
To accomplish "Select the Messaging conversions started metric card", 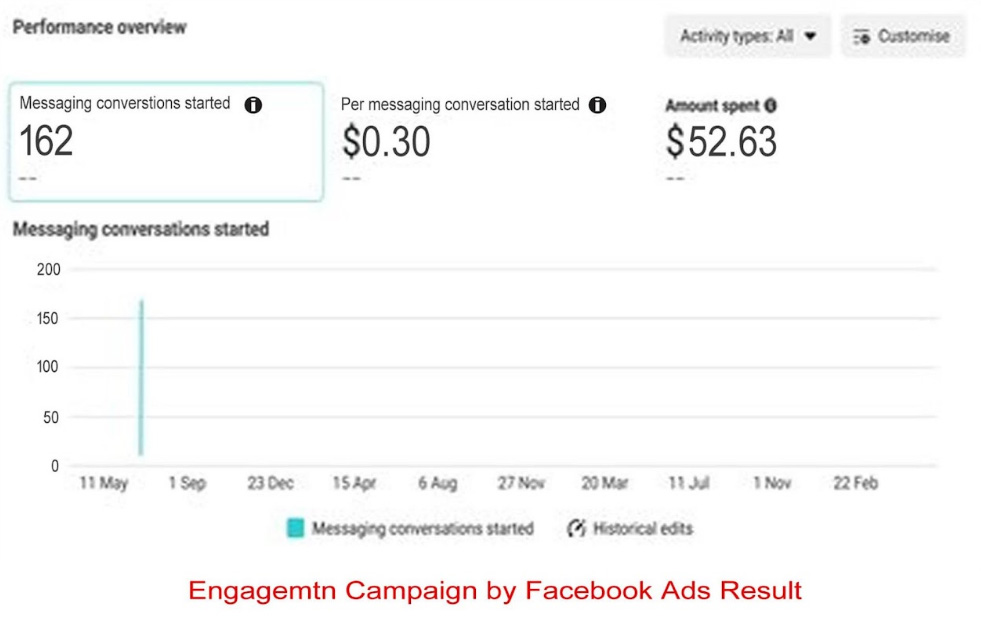I will 166,141.
